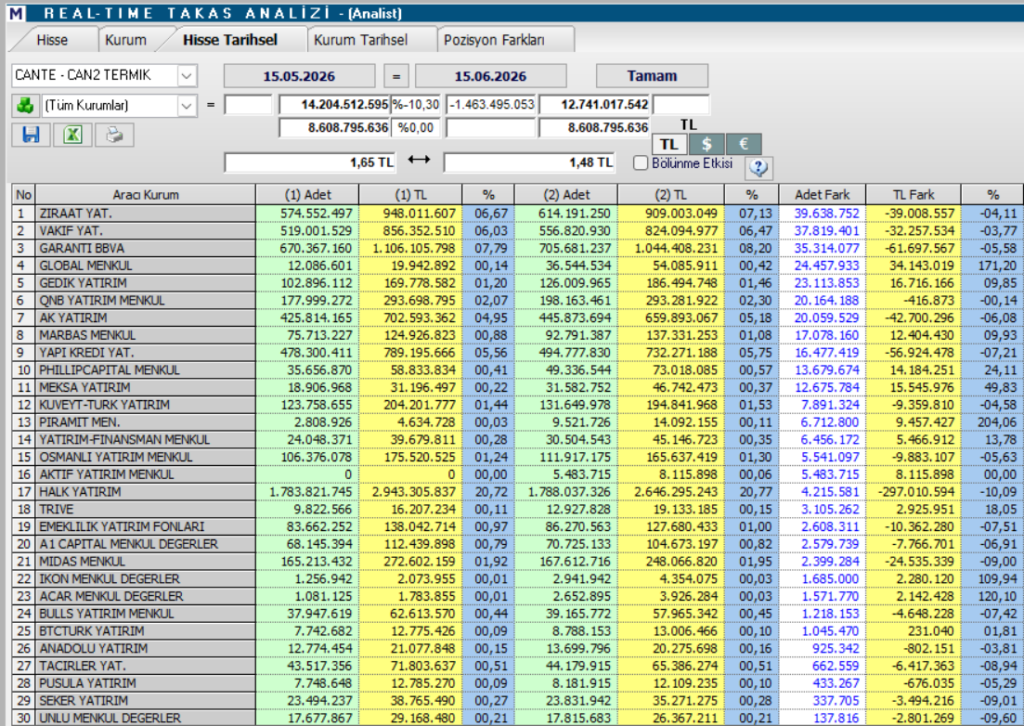
Task: Select the BTCTURK YATIRIM row
Action: (517, 631)
